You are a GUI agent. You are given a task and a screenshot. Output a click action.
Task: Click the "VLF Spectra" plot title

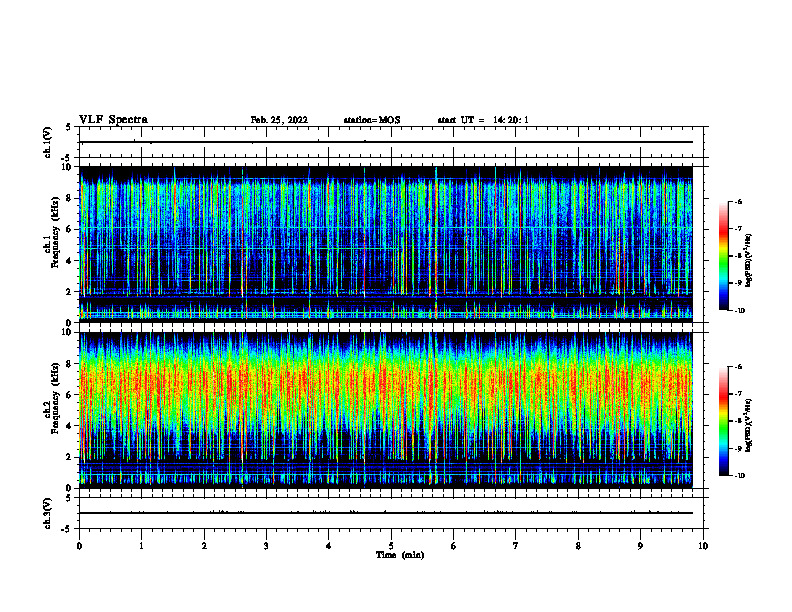[x=113, y=120]
